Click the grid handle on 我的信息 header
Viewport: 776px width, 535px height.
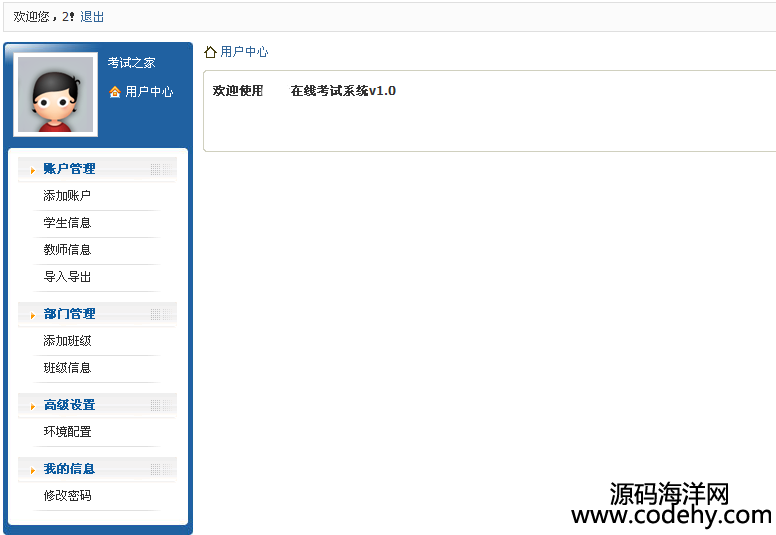pos(161,469)
